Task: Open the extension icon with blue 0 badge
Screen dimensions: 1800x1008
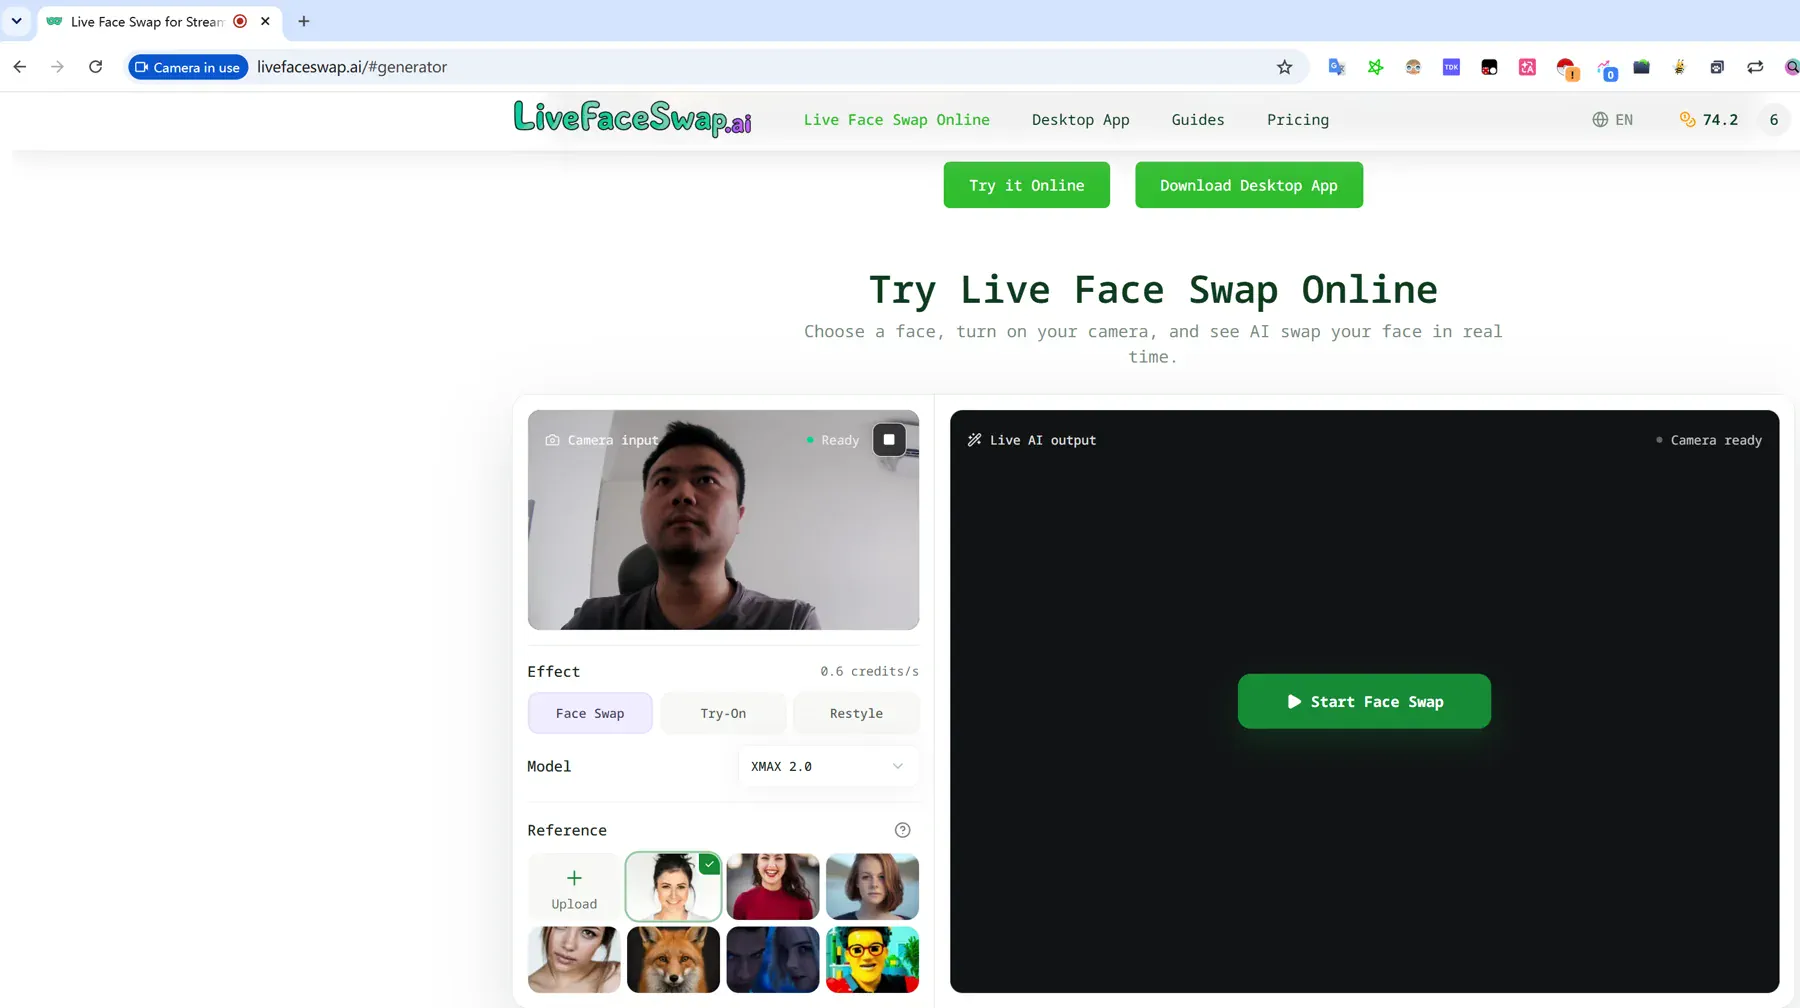Action: pos(1606,69)
